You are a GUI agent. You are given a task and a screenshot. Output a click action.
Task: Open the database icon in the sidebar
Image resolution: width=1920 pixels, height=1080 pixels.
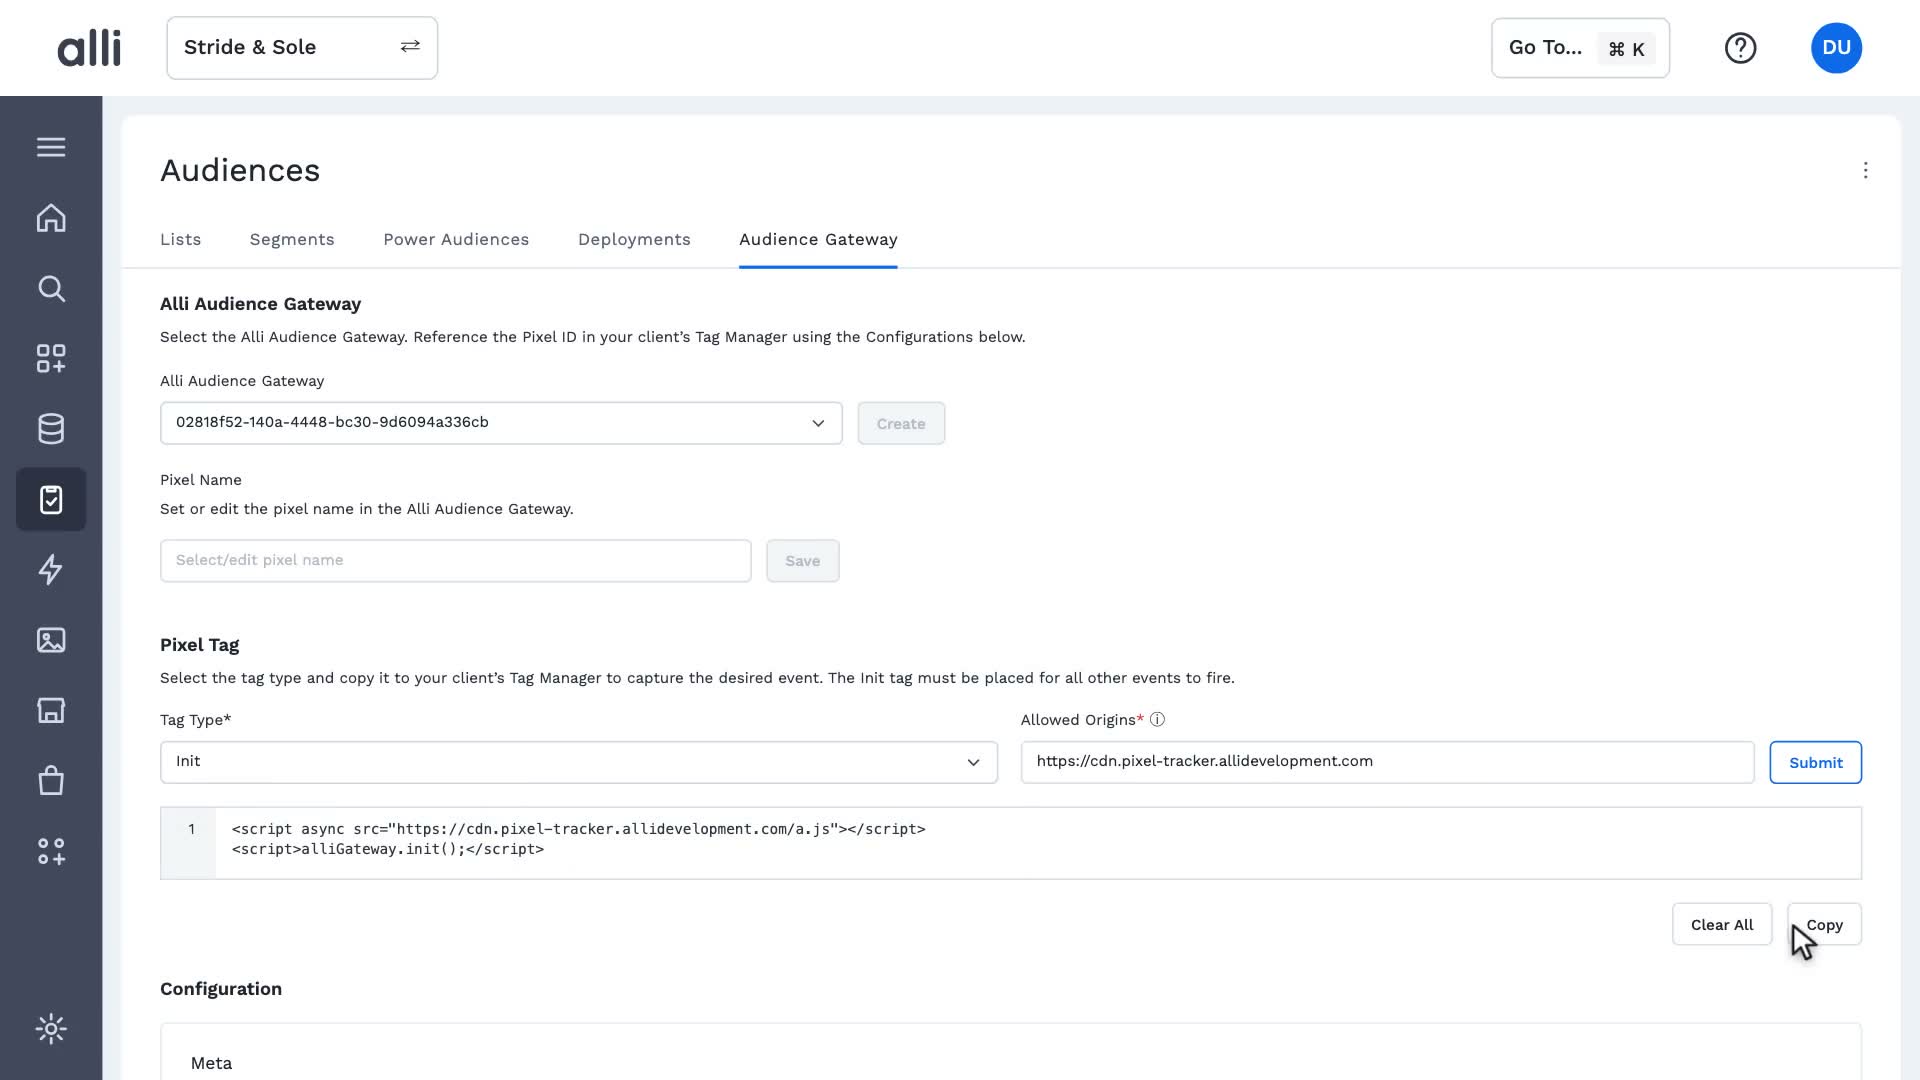click(x=51, y=429)
